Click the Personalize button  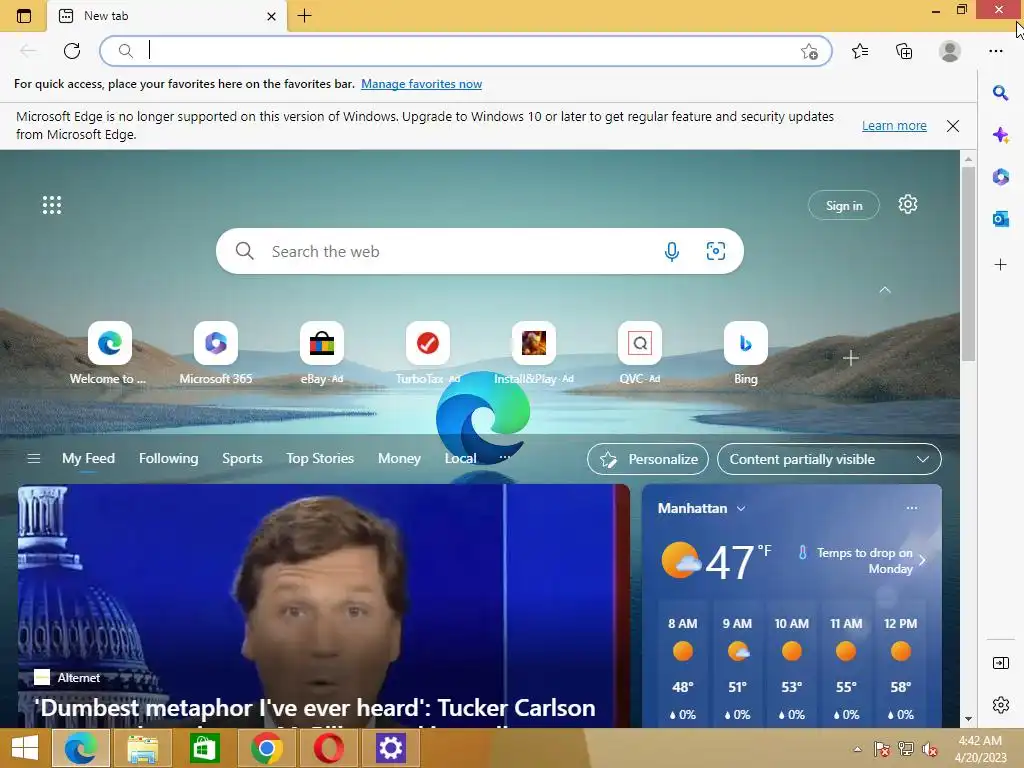[648, 459]
